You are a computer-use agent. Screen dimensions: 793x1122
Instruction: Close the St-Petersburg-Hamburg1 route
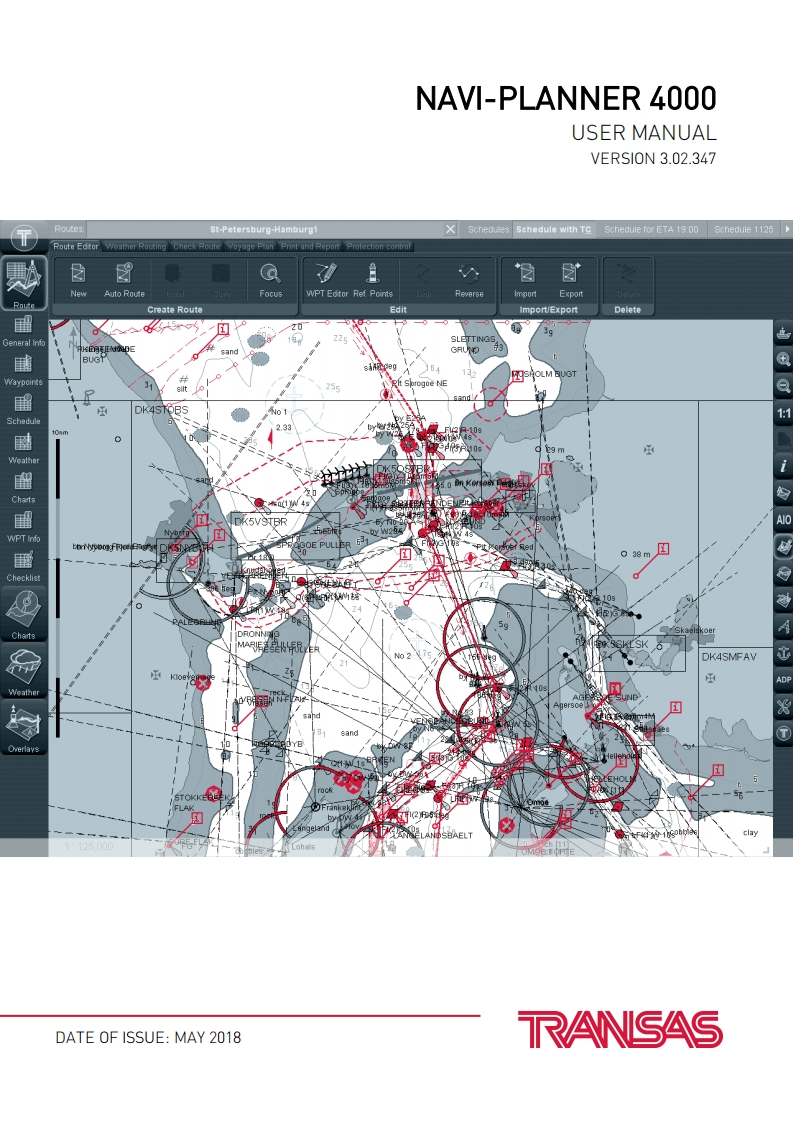point(450,229)
